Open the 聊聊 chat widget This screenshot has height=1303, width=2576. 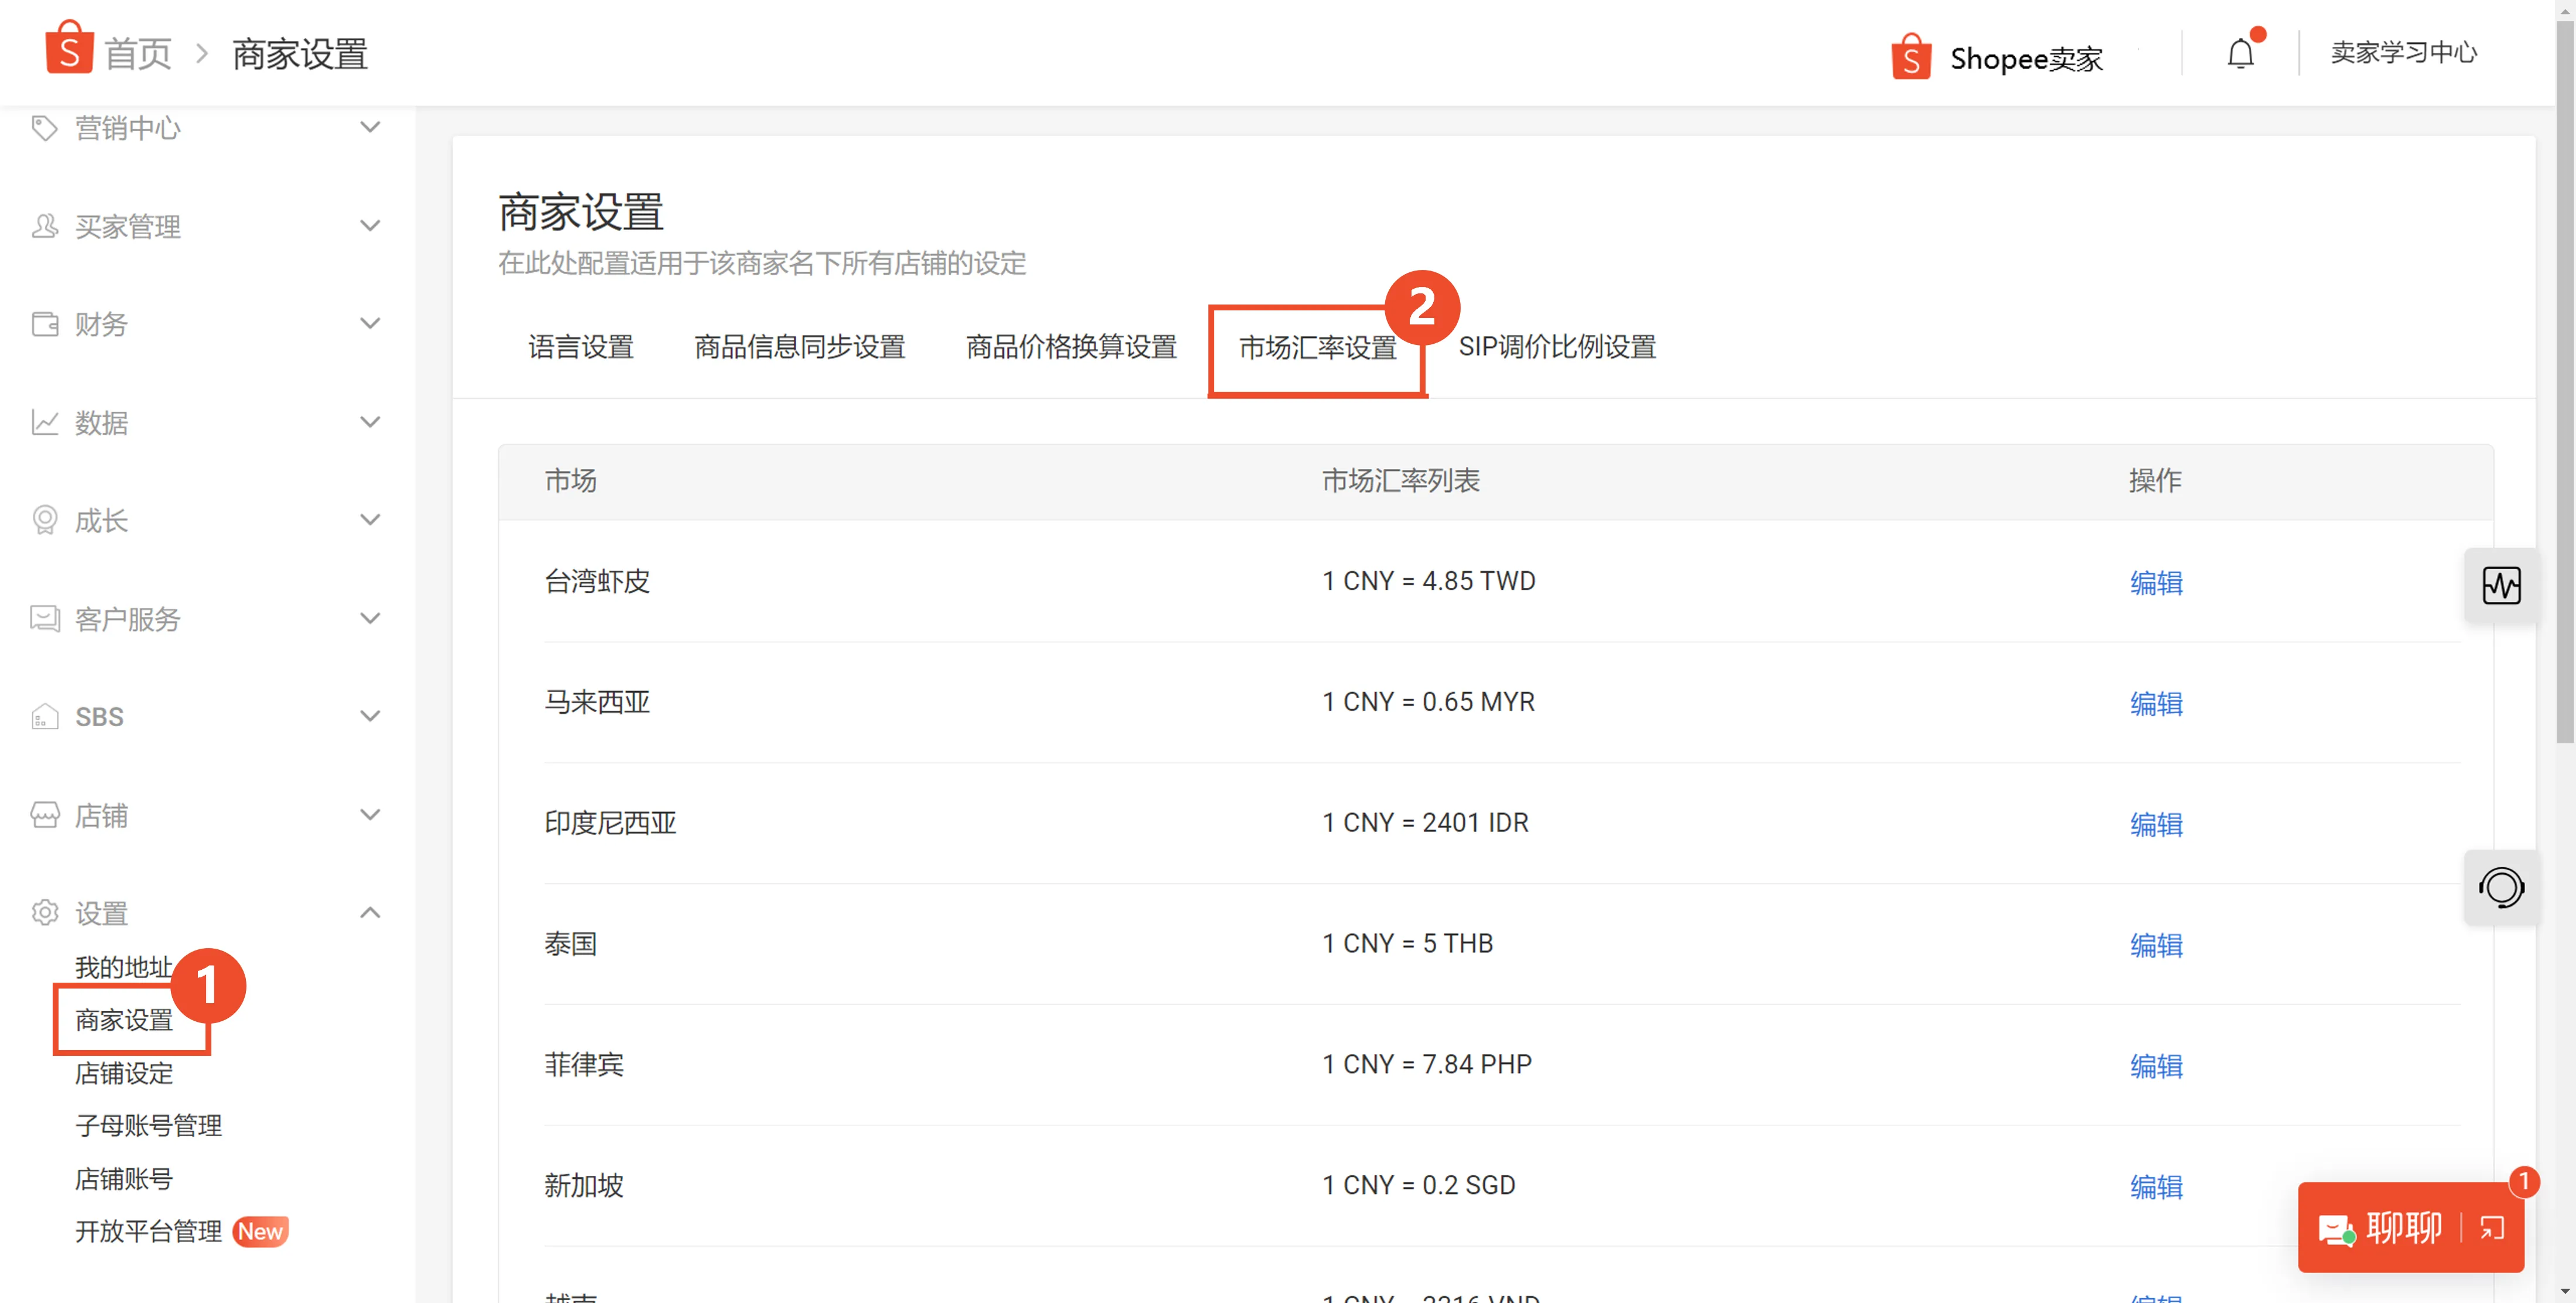2405,1228
